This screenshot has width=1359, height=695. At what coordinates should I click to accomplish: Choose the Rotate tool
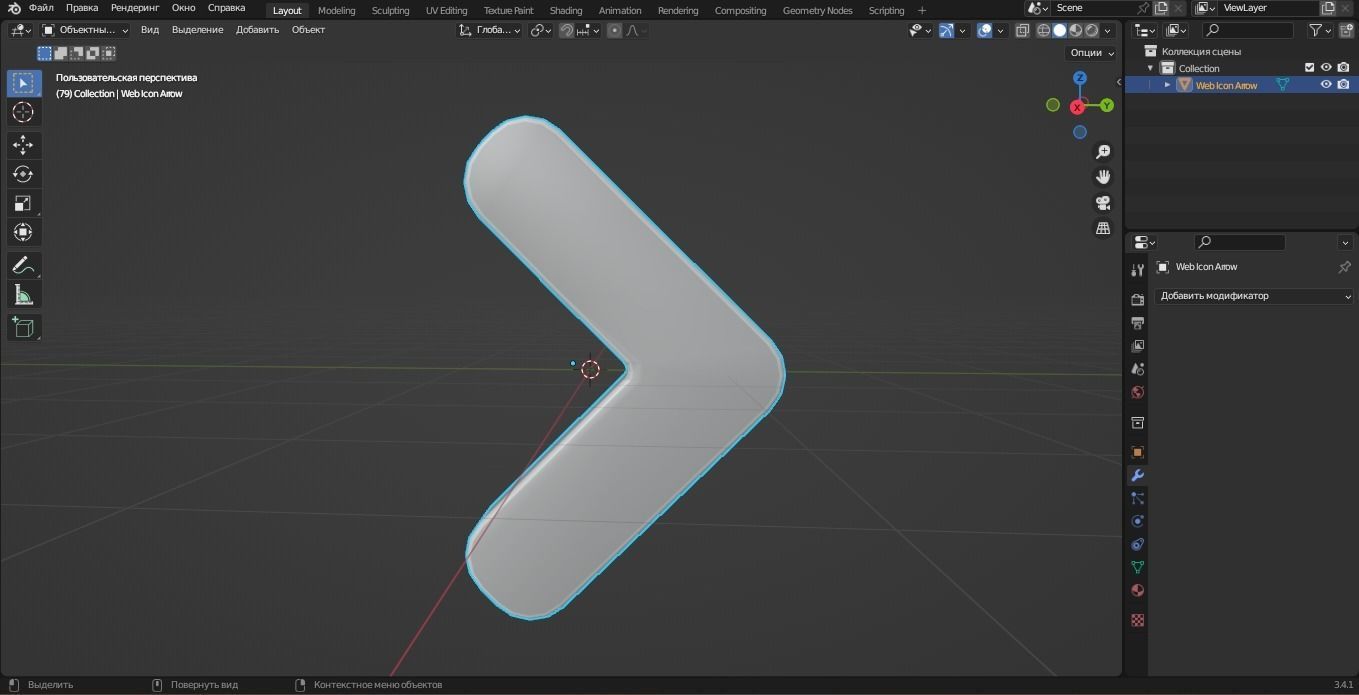point(23,174)
